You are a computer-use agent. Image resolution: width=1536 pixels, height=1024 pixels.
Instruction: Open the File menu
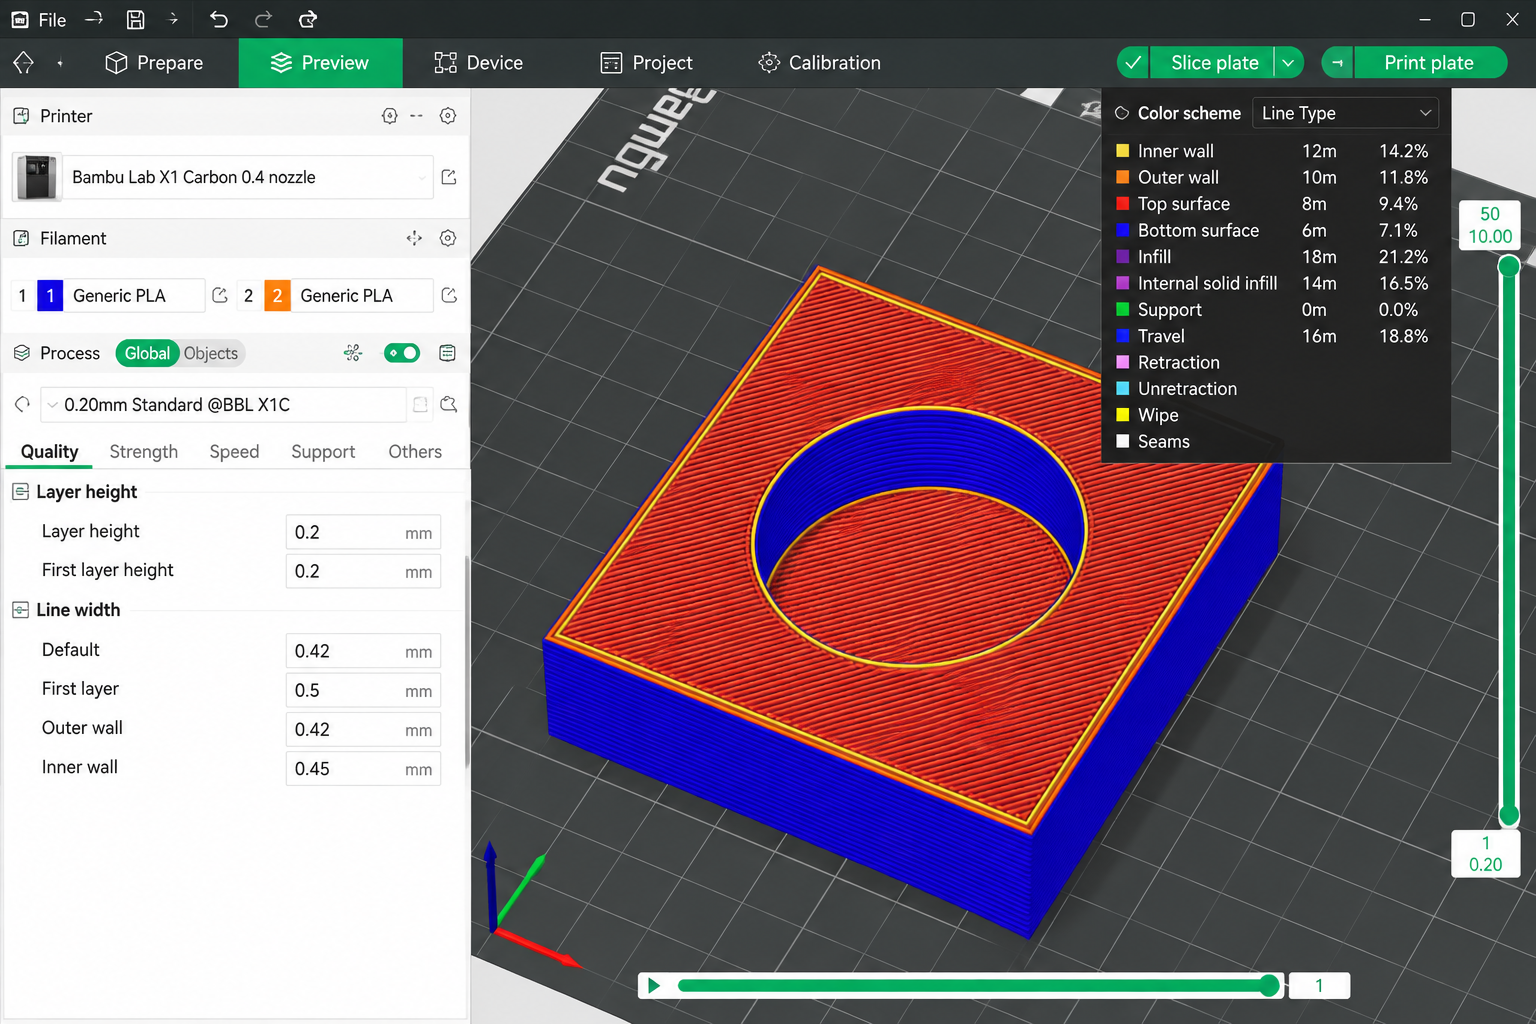pos(38,20)
